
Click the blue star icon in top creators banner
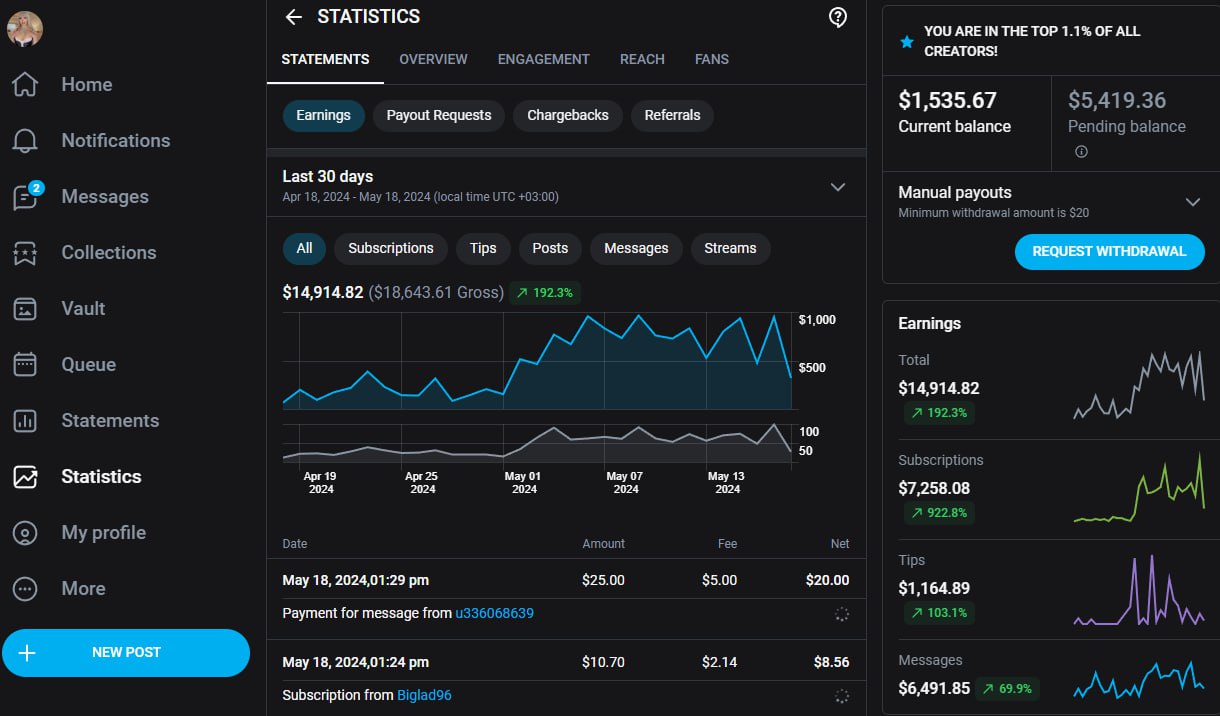tap(906, 41)
